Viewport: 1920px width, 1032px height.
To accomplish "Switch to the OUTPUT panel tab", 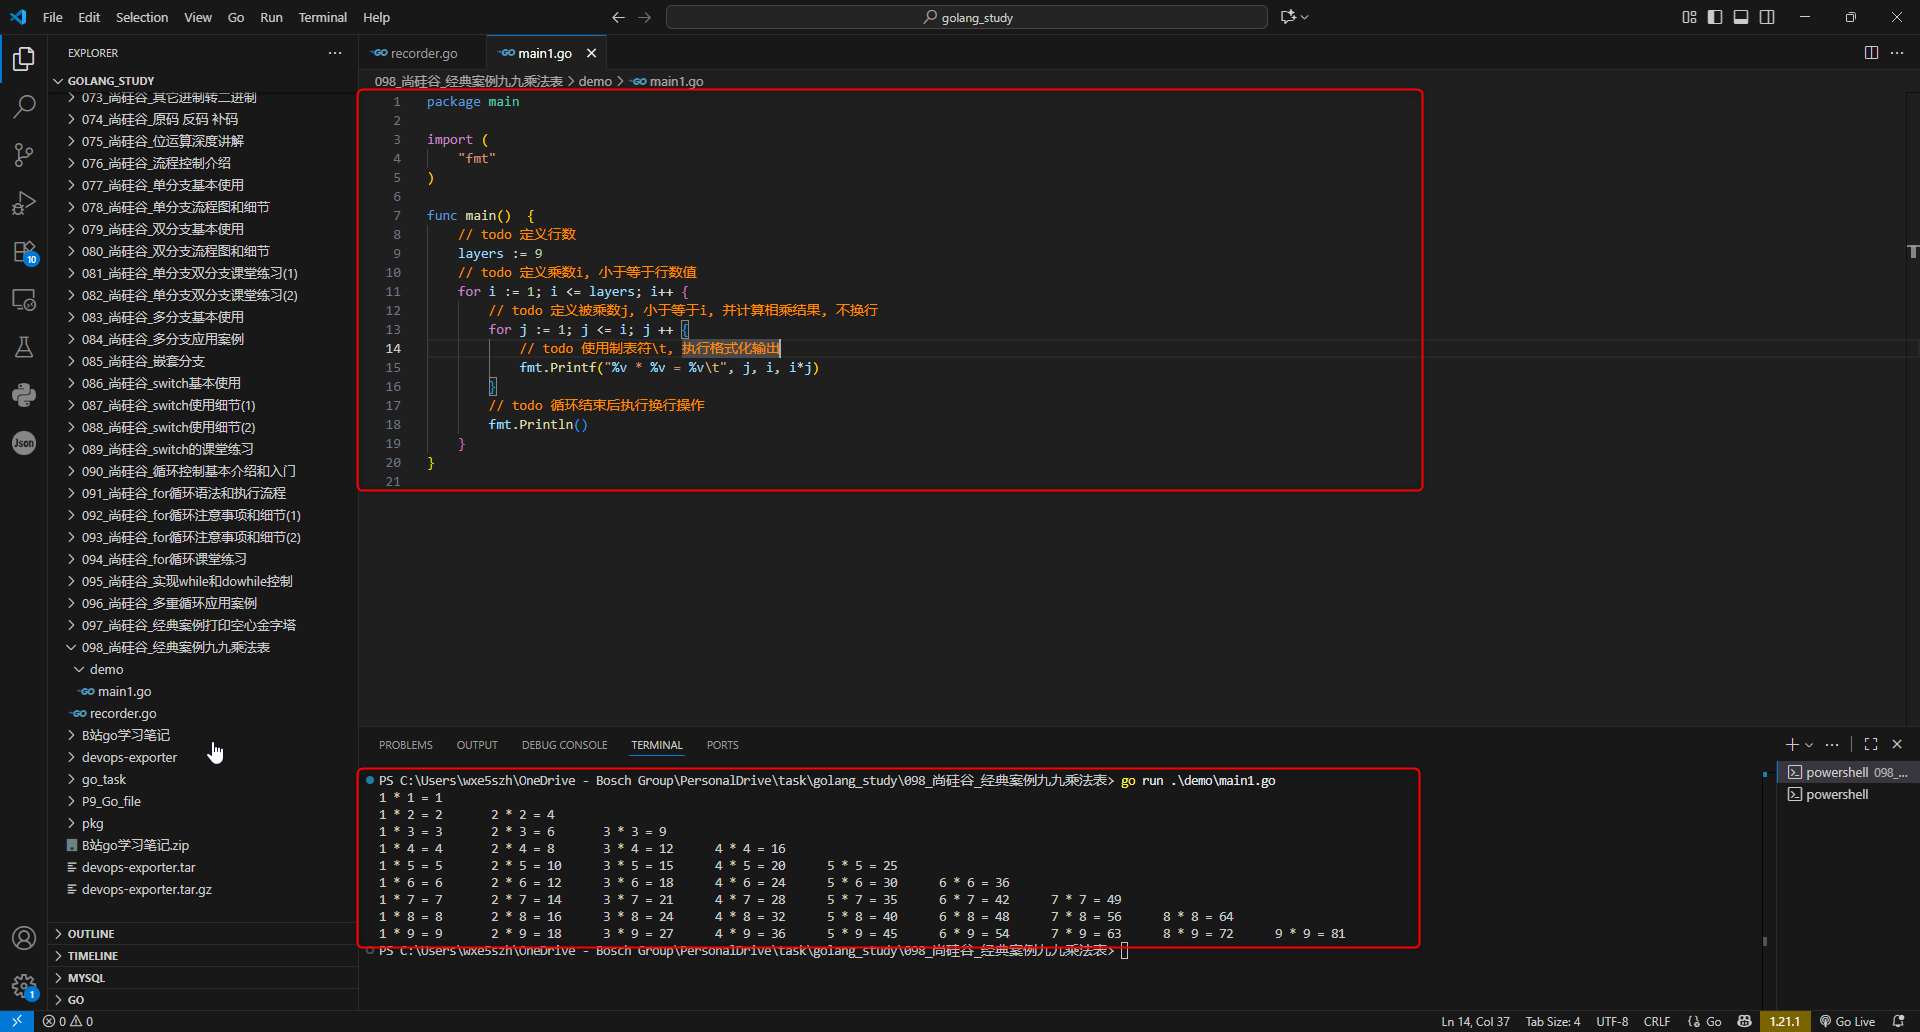I will 477,745.
